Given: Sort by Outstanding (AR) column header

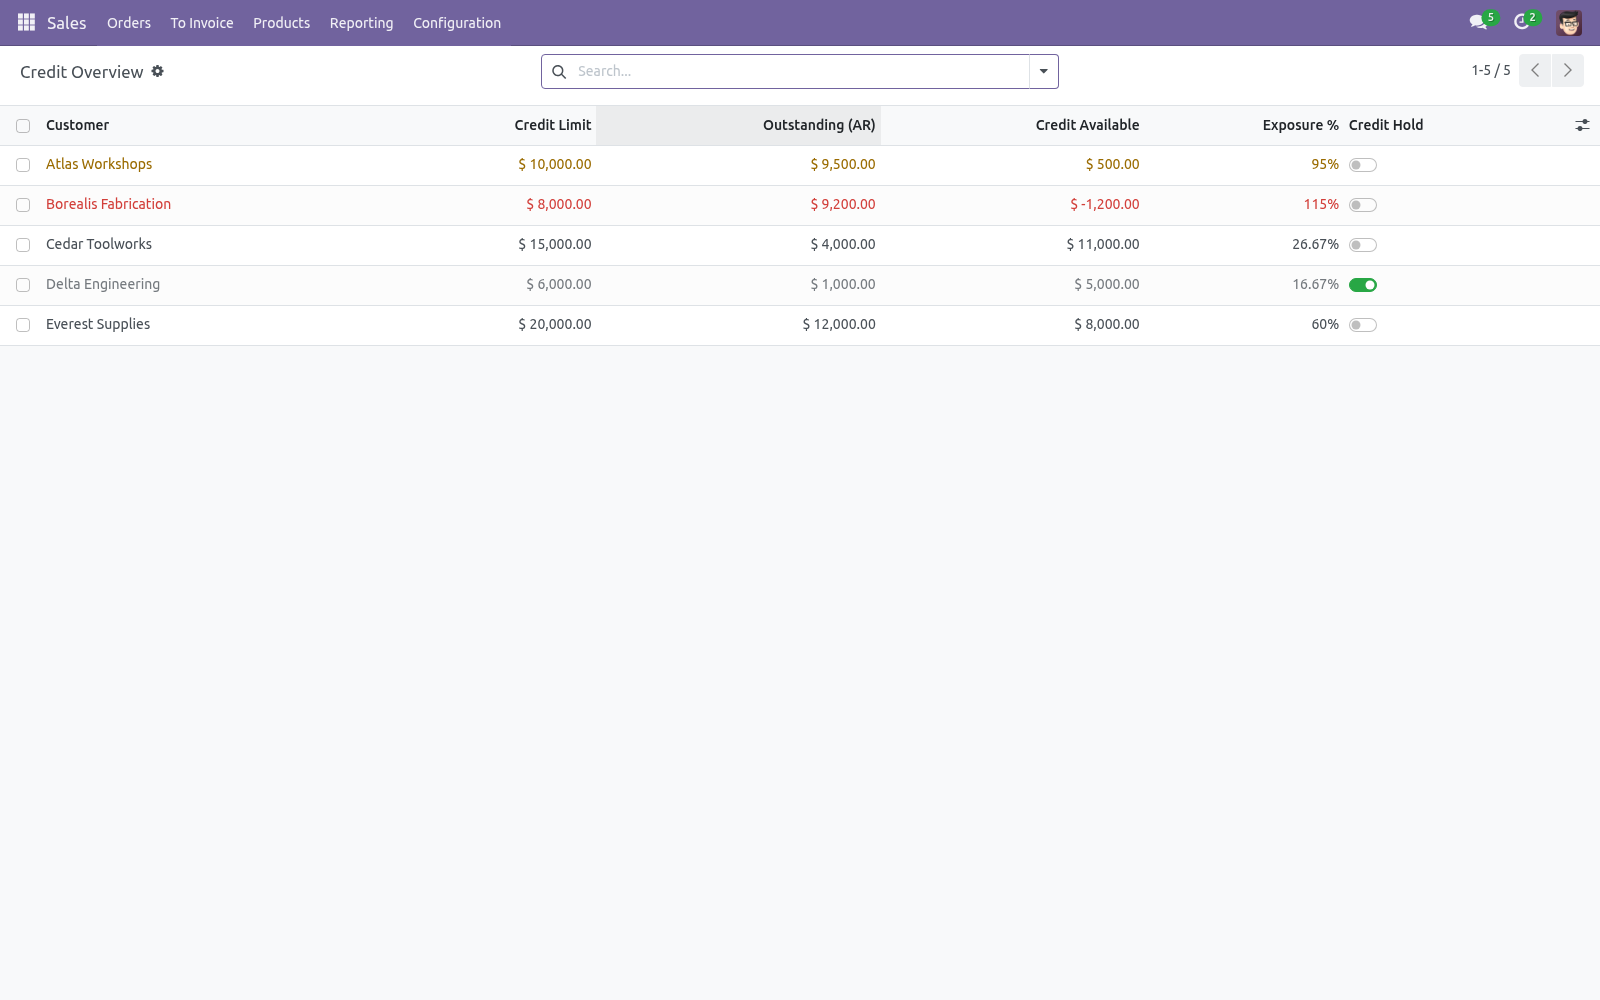Looking at the screenshot, I should pyautogui.click(x=819, y=125).
